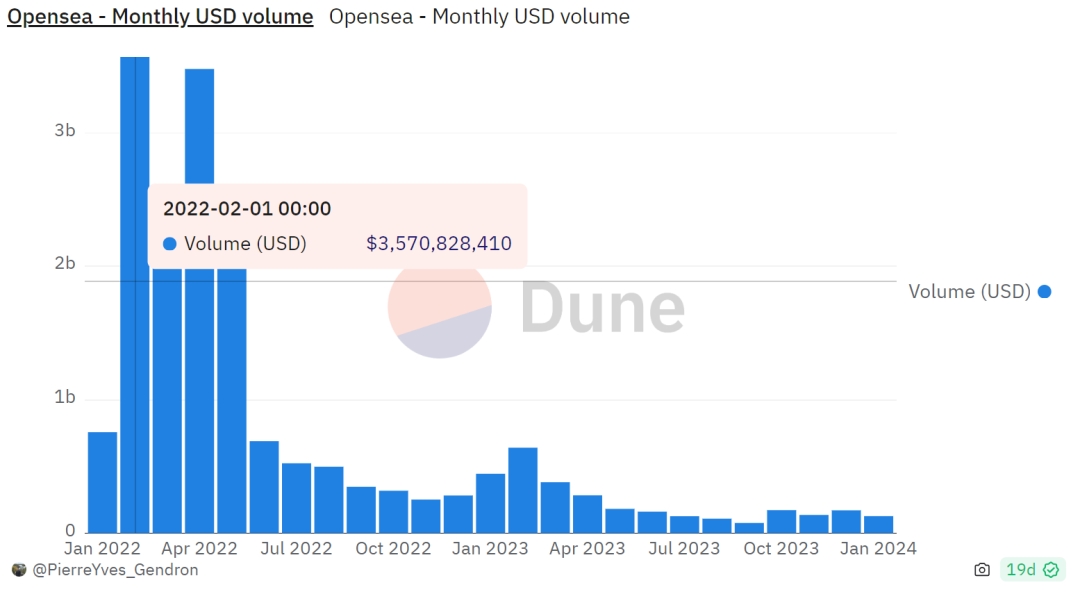Click the $3,570,828,410 tooltip value
This screenshot has width=1080, height=594.
[439, 244]
